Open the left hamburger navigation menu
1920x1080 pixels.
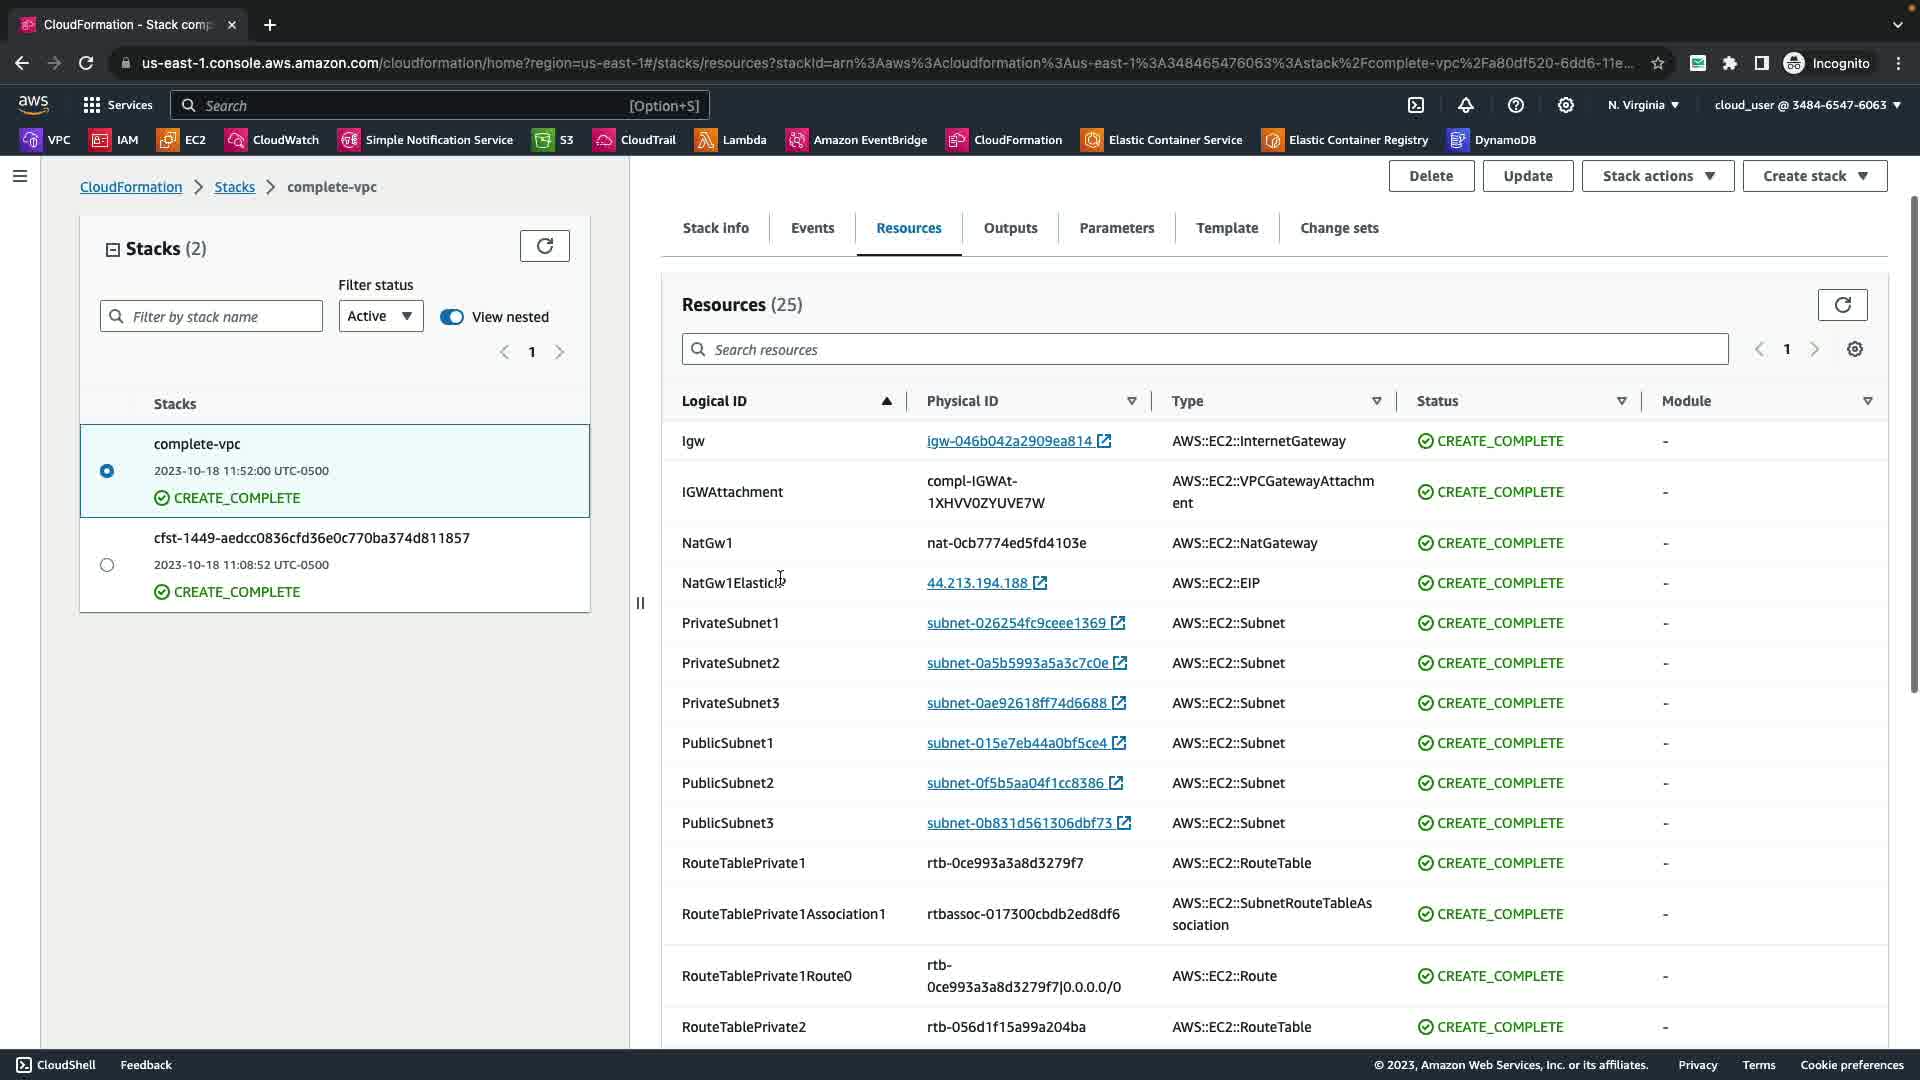click(19, 176)
